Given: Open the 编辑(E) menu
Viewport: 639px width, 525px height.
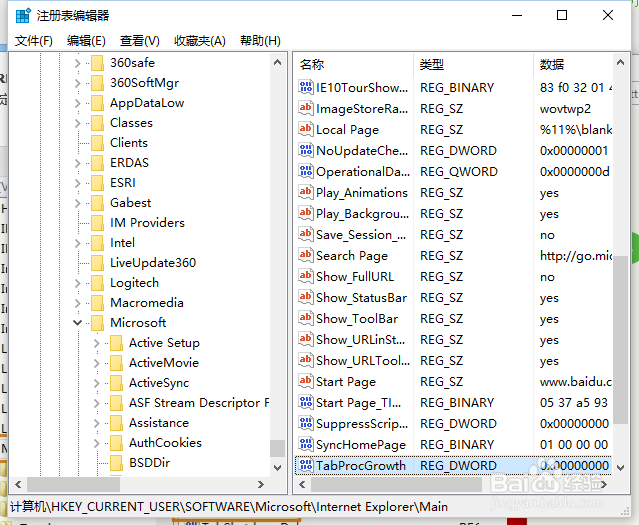Looking at the screenshot, I should [x=86, y=41].
